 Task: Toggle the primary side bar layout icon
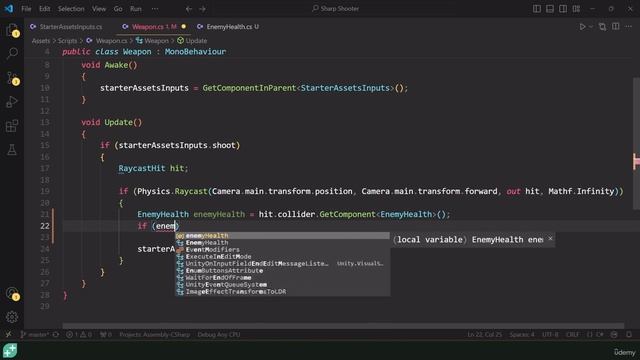tap(537, 9)
